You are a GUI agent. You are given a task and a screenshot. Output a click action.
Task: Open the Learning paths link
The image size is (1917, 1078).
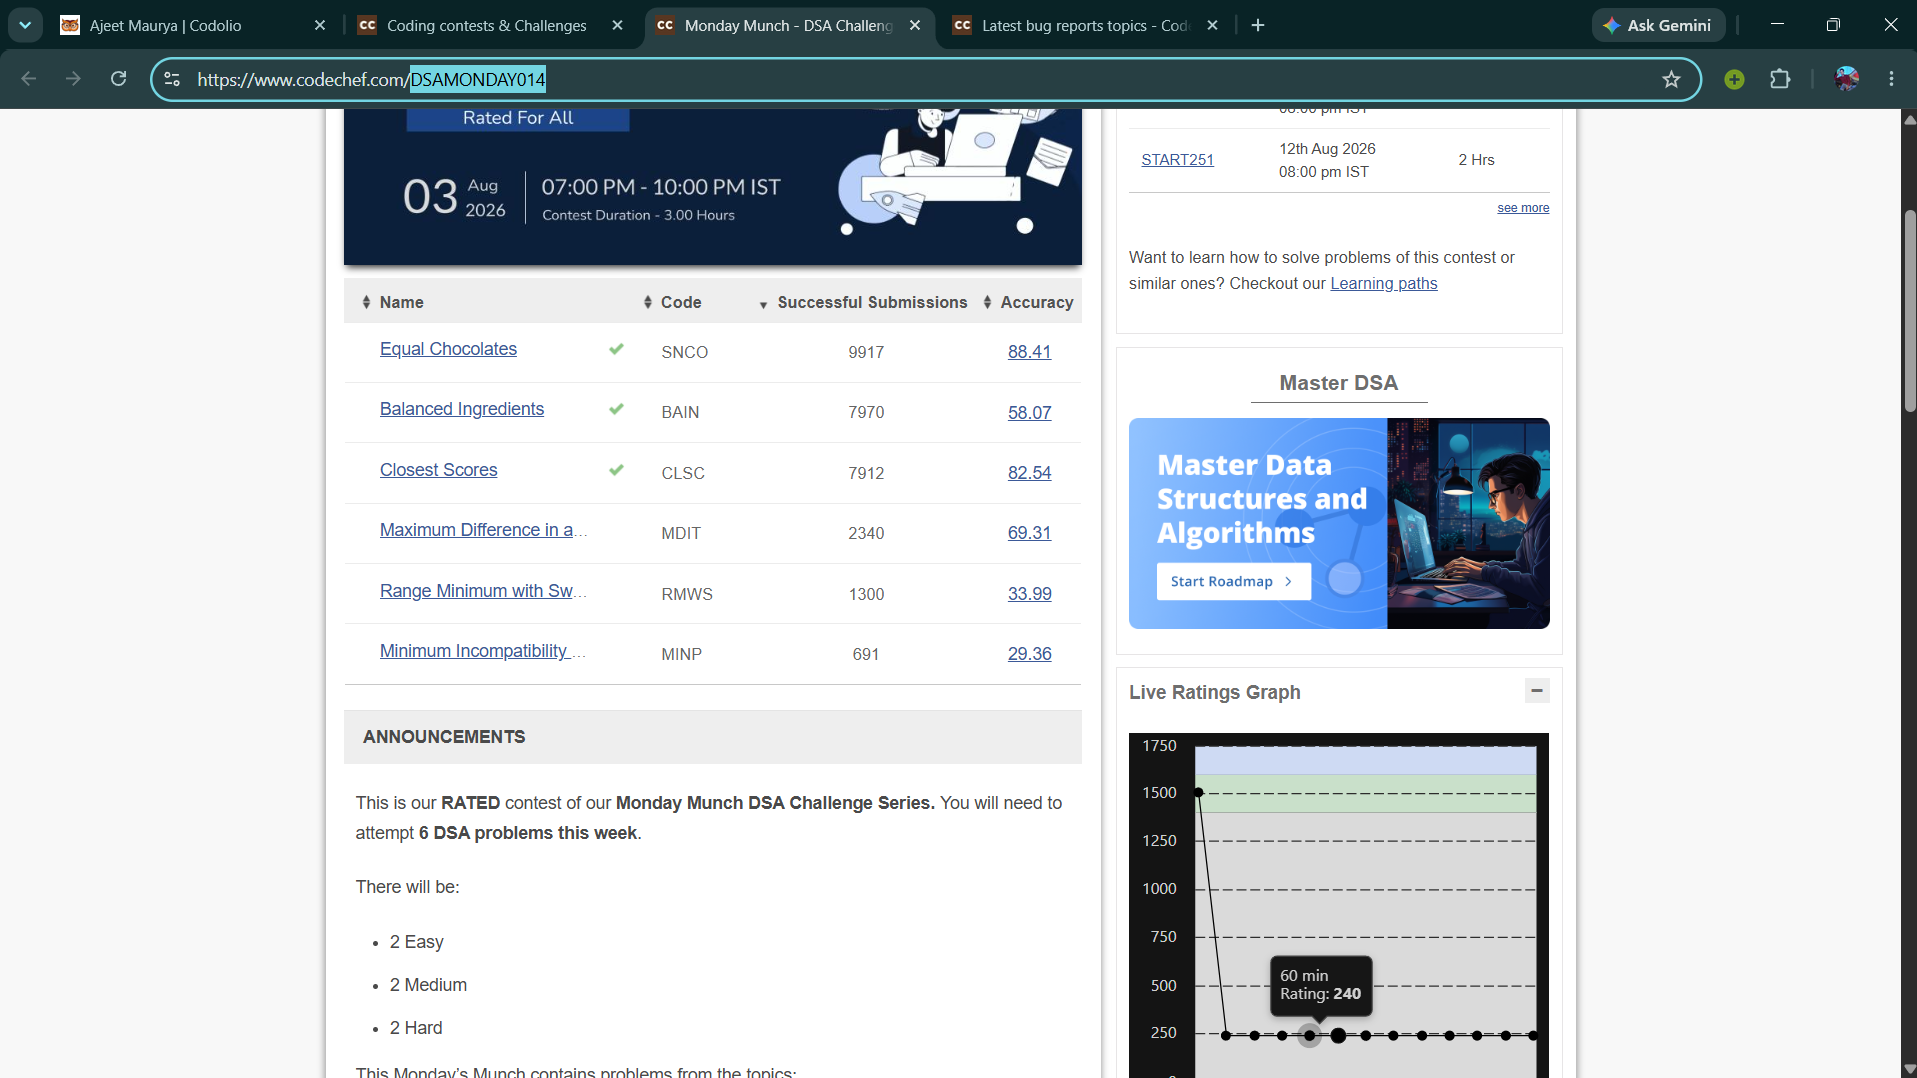1383,284
